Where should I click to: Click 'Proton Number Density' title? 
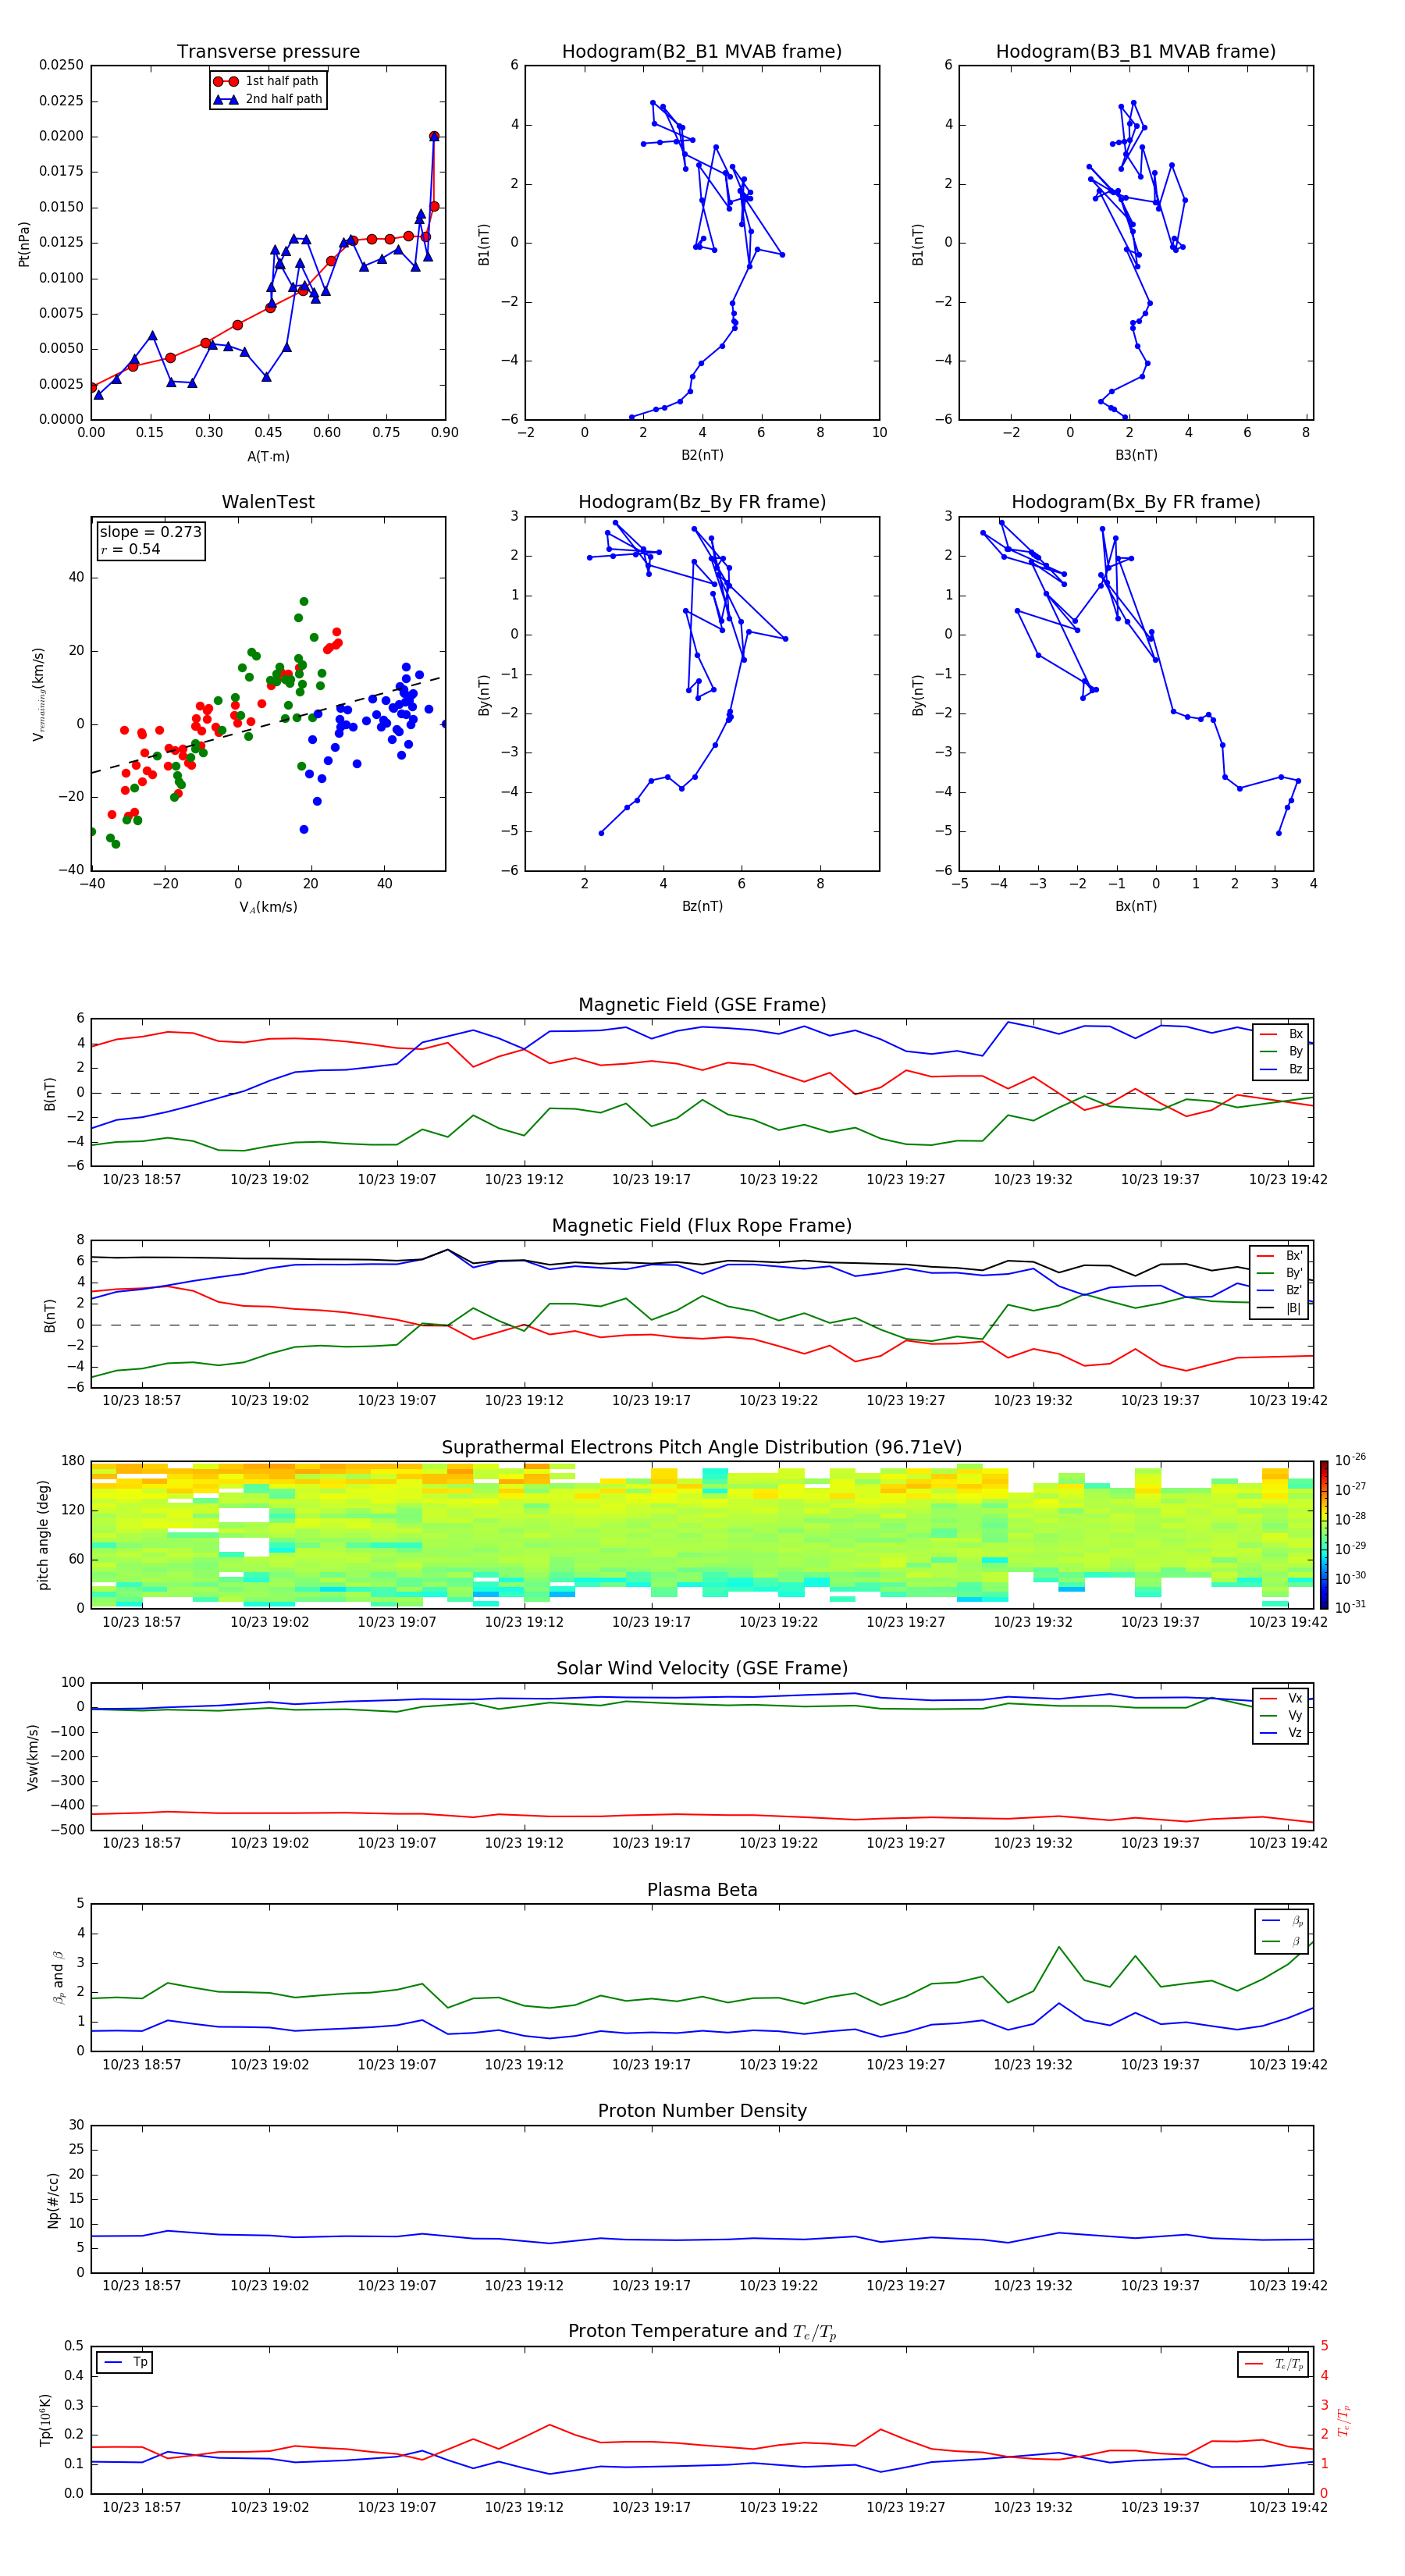point(702,2111)
